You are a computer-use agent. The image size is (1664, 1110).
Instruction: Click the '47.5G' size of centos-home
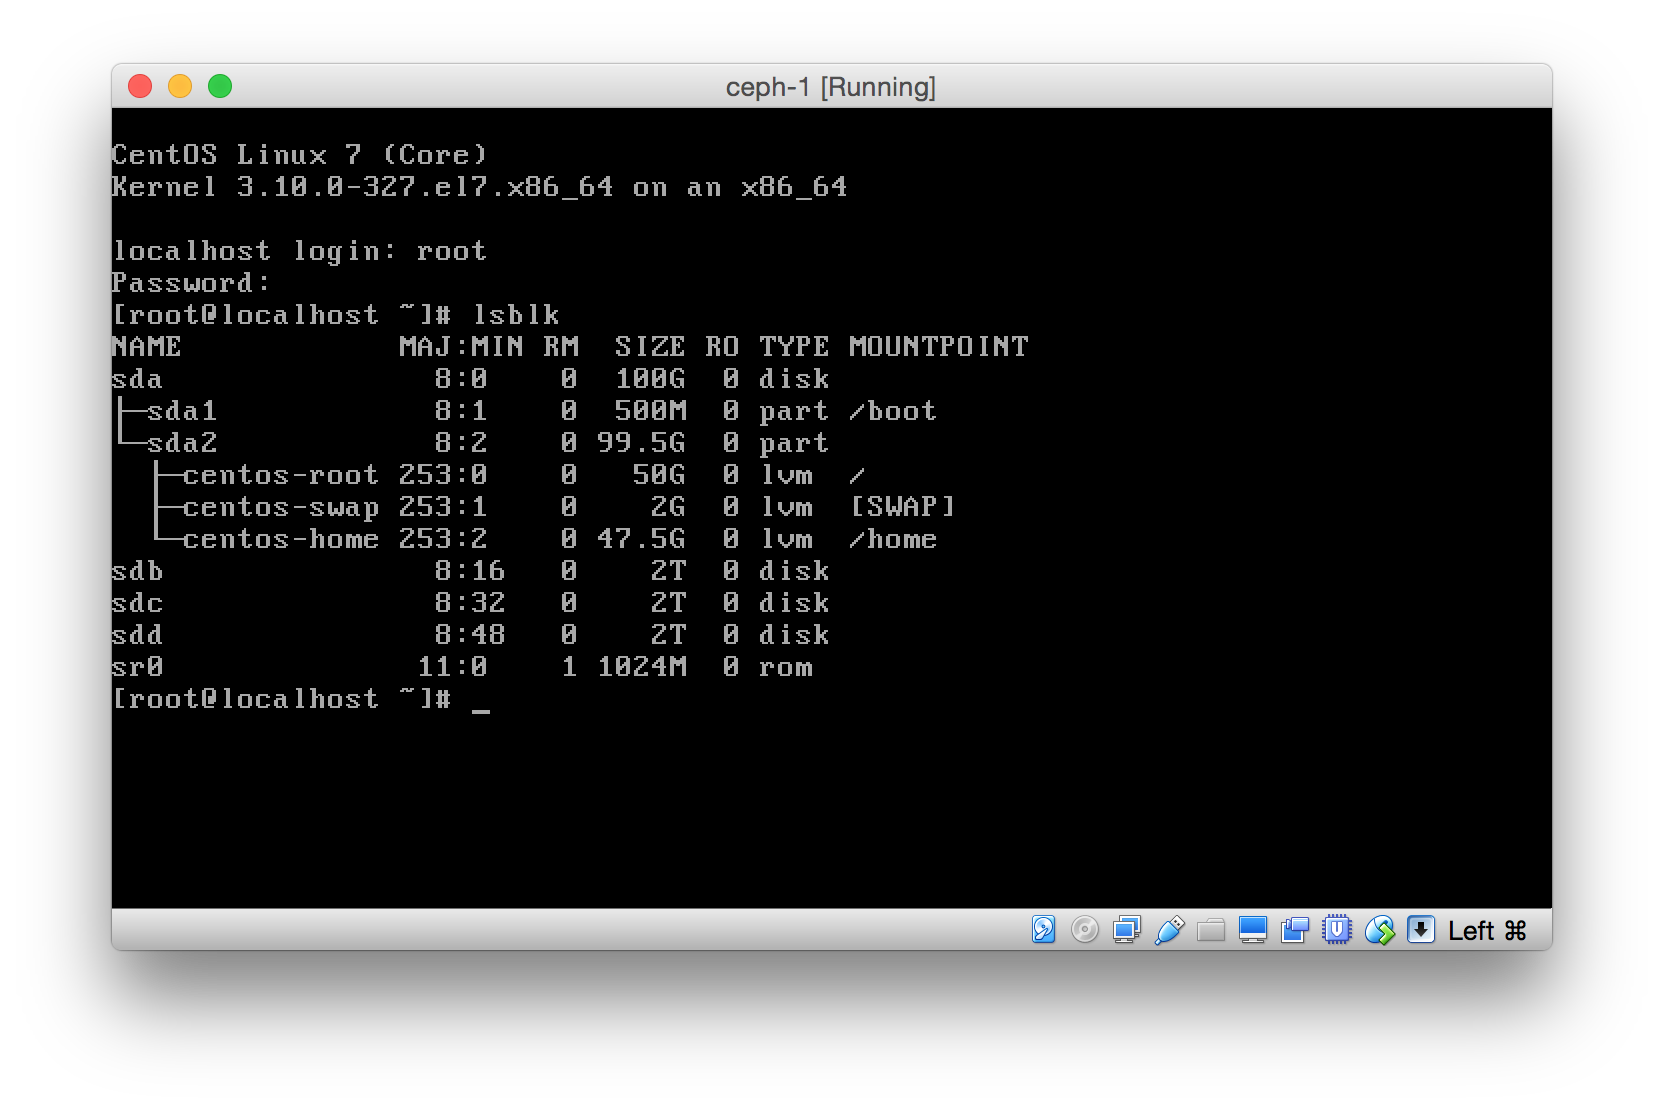[x=641, y=539]
